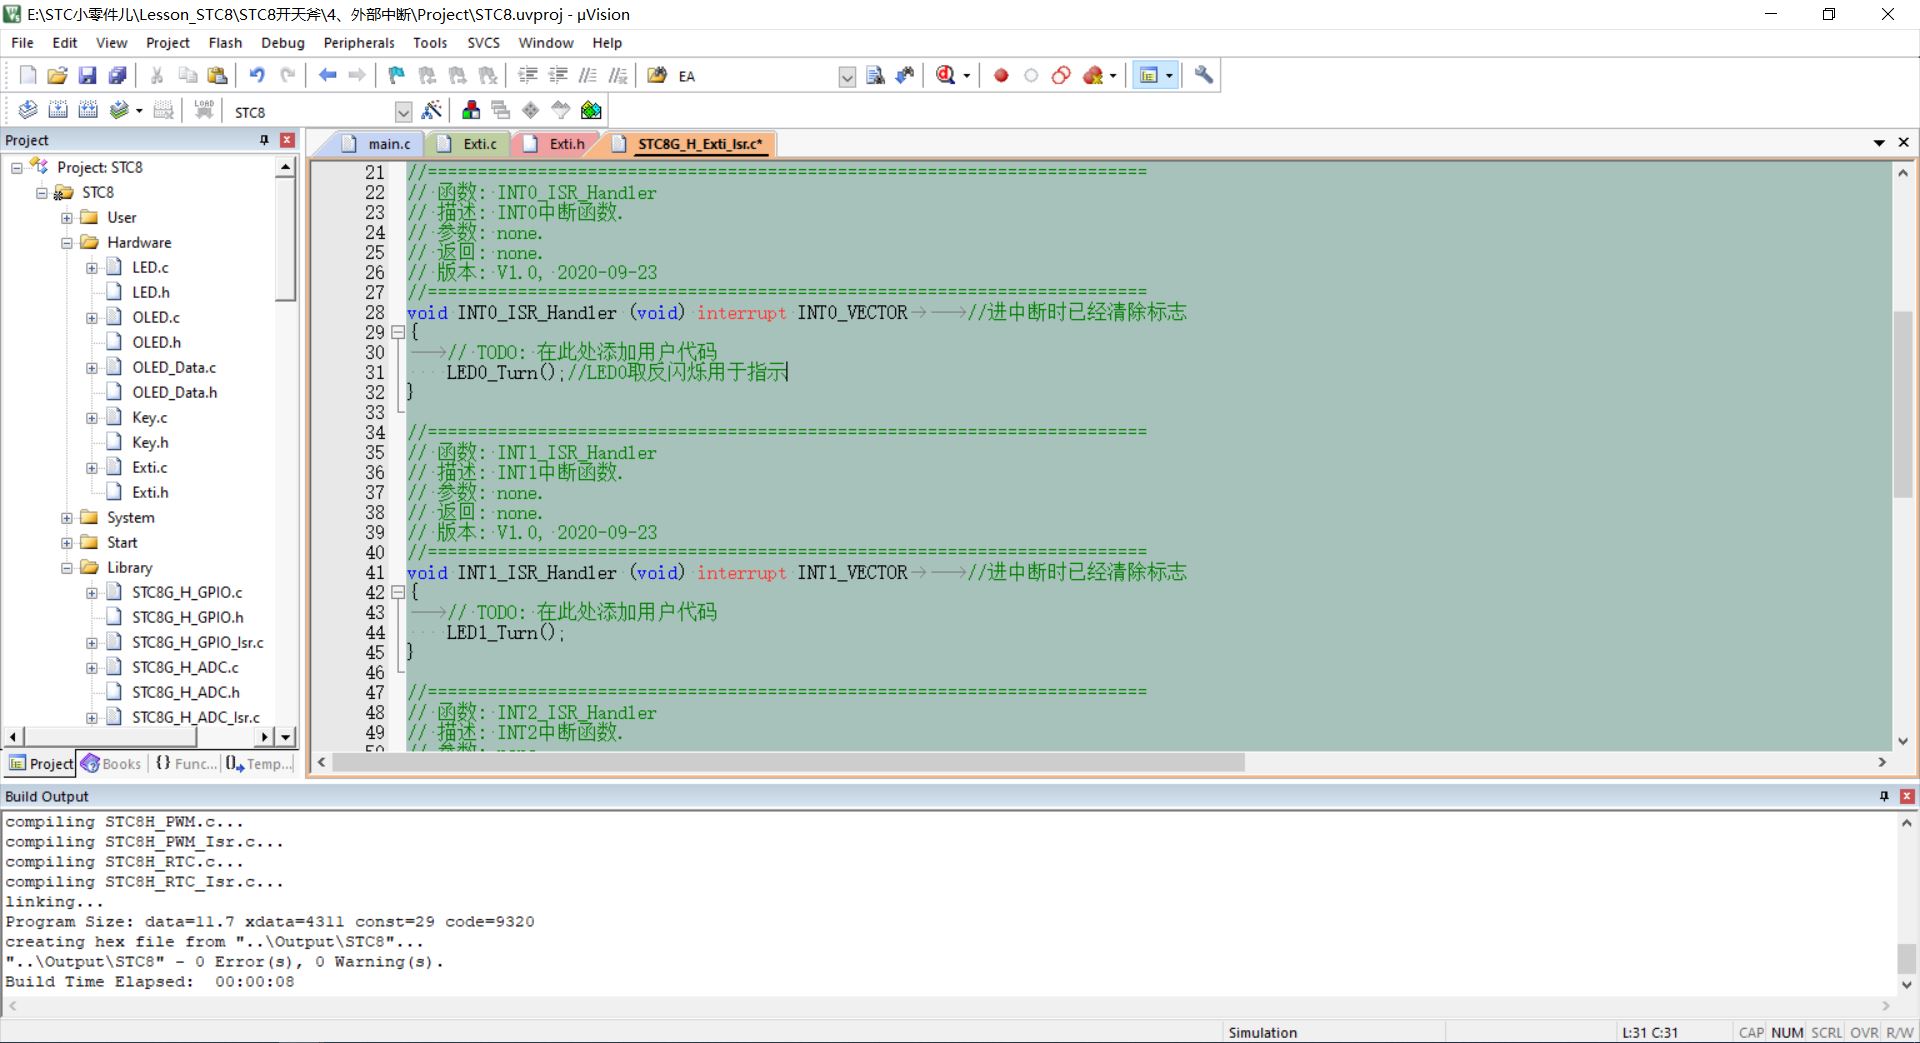Image resolution: width=1920 pixels, height=1043 pixels.
Task: Create a new file with toolbar icon
Action: 28,75
